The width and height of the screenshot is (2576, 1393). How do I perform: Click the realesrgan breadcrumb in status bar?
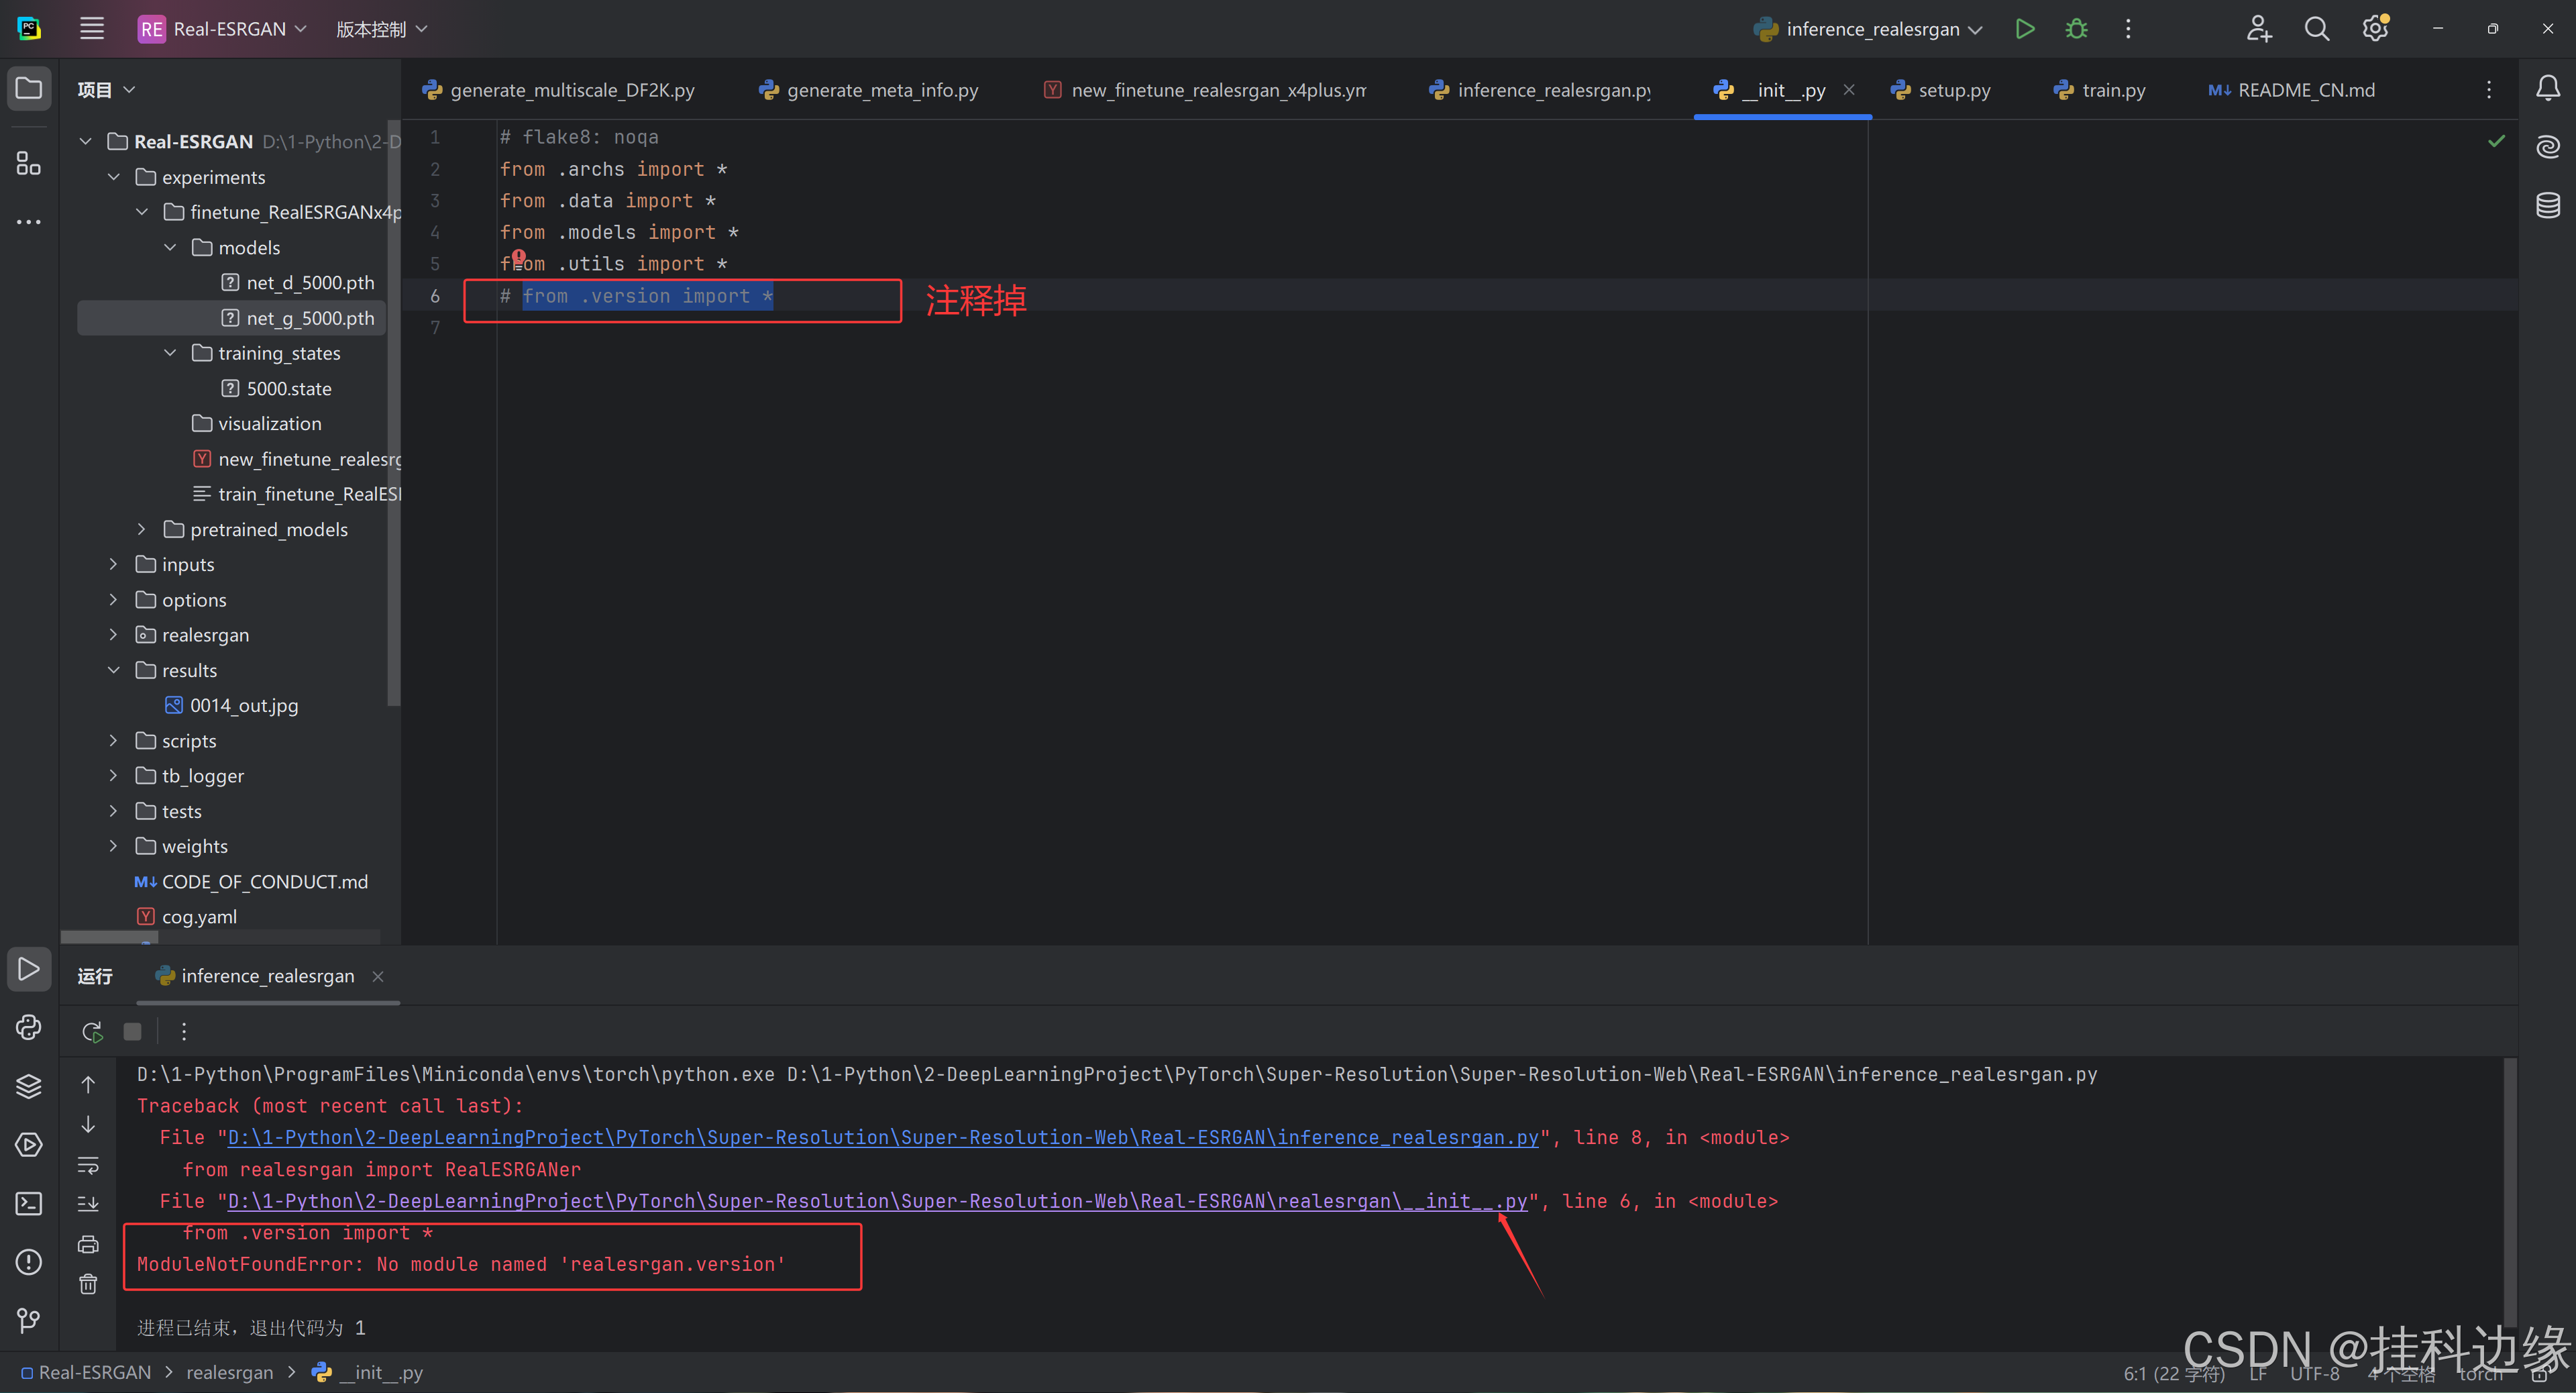pos(229,1372)
